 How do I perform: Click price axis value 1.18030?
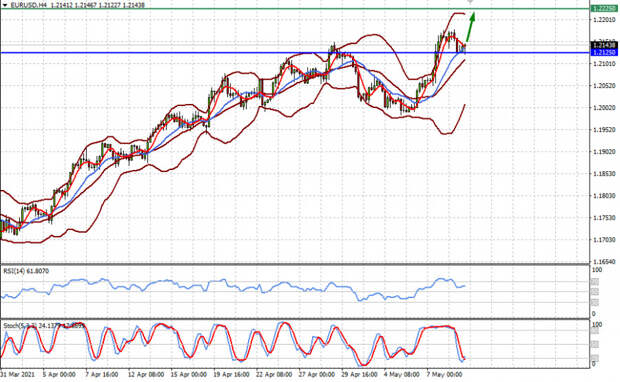605,195
